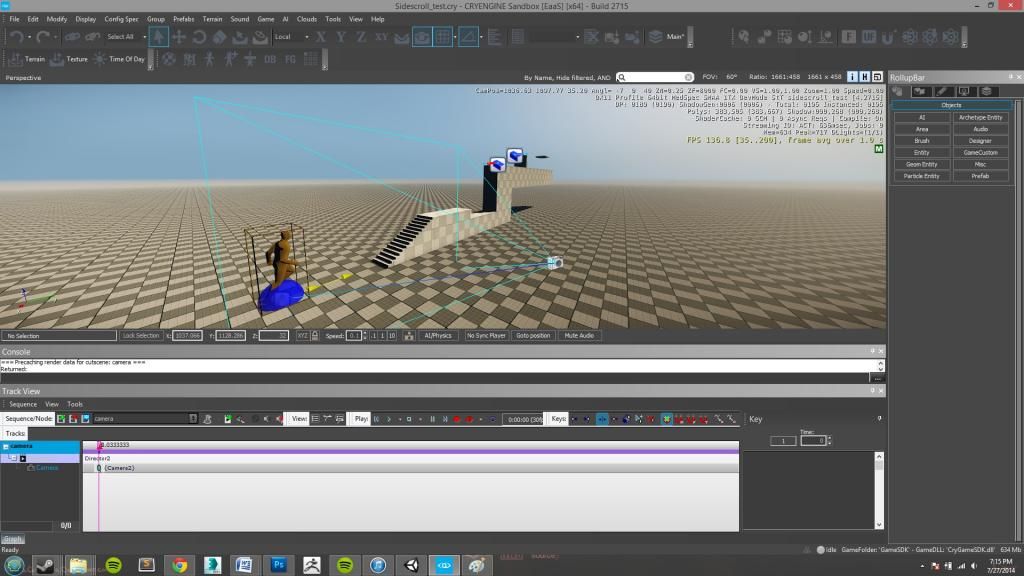Click the Goto position button

[x=533, y=336]
